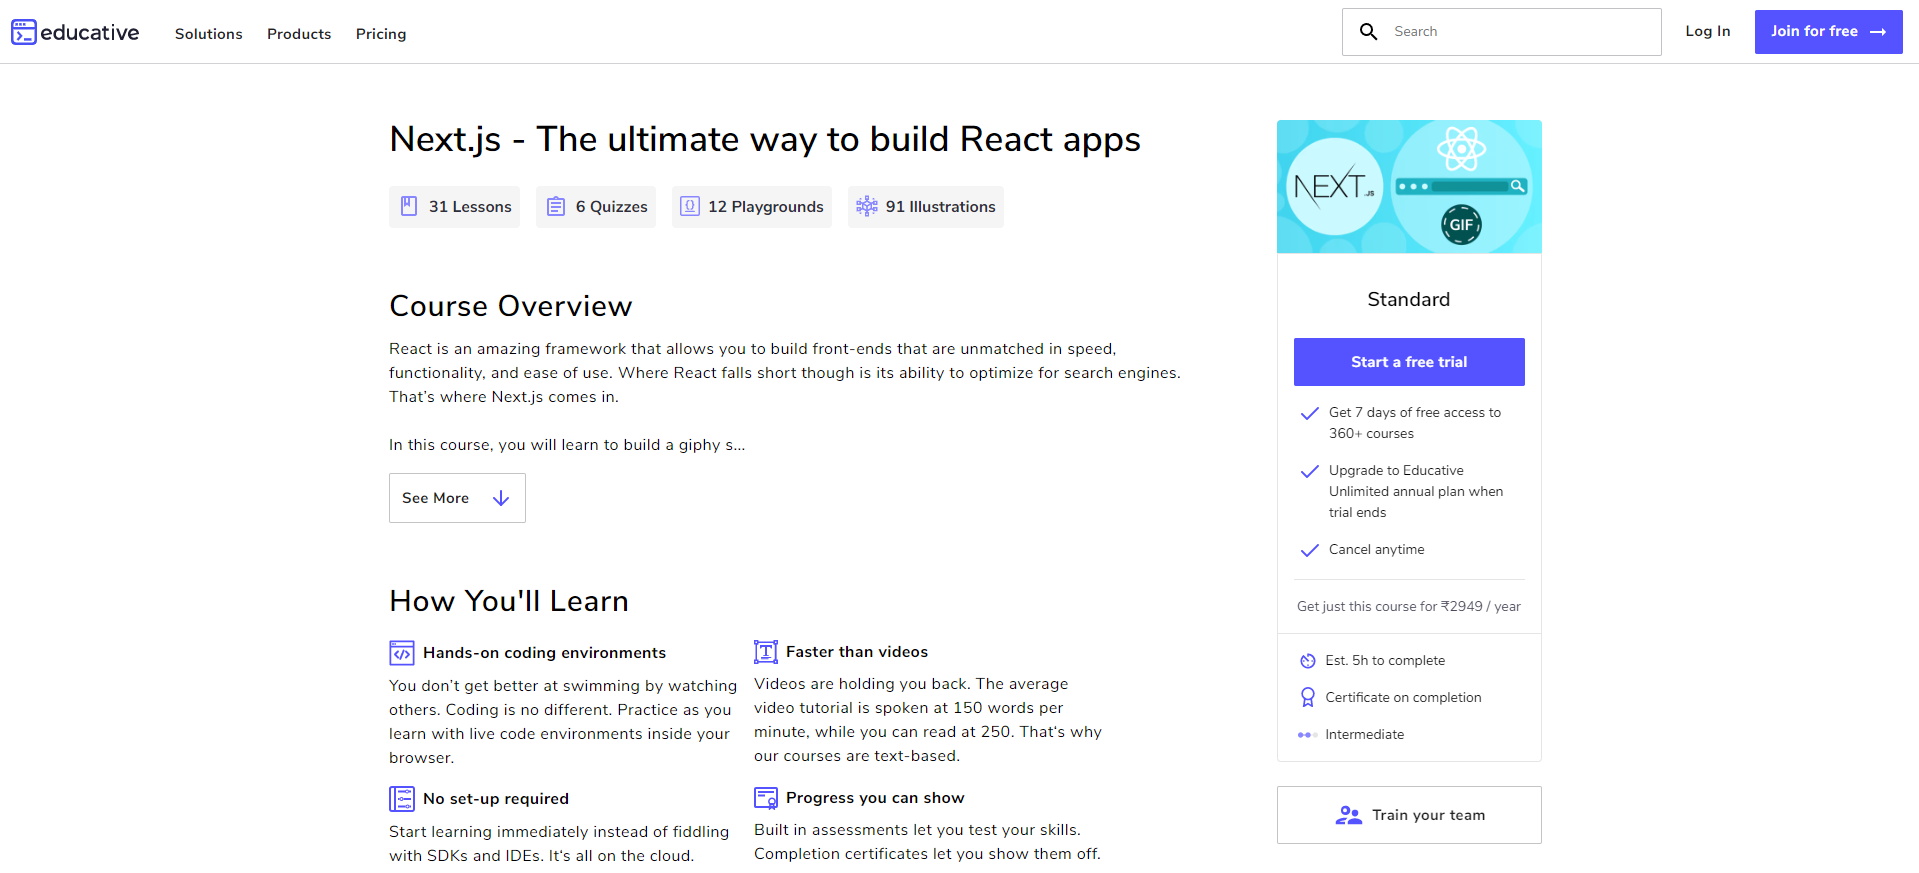This screenshot has width=1919, height=873.
Task: Click the clock icon beside Est. 5h
Action: (x=1308, y=661)
